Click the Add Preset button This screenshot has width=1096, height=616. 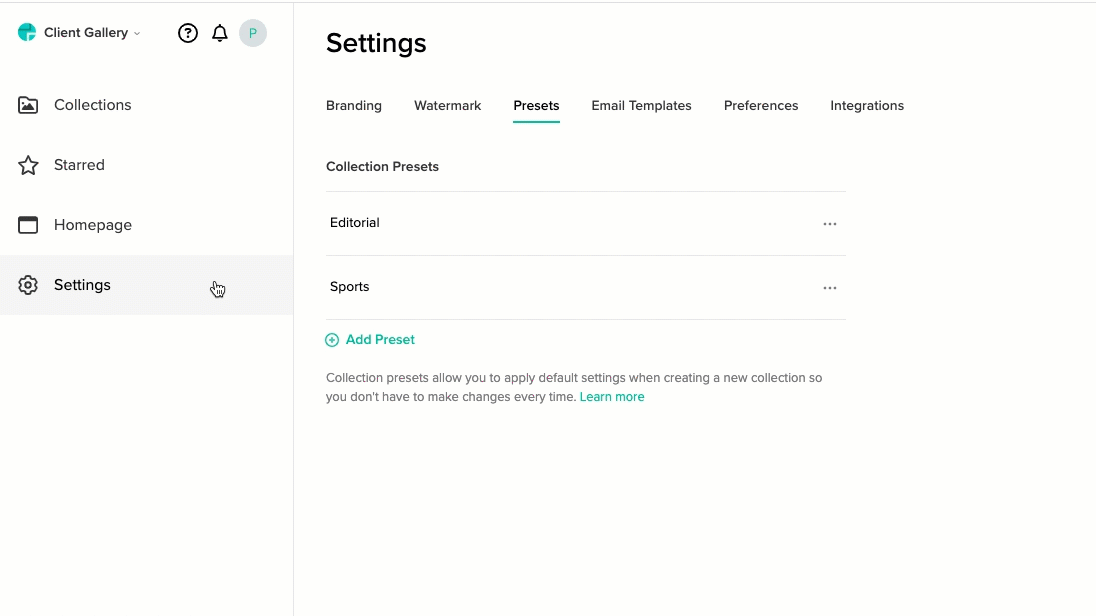click(380, 340)
